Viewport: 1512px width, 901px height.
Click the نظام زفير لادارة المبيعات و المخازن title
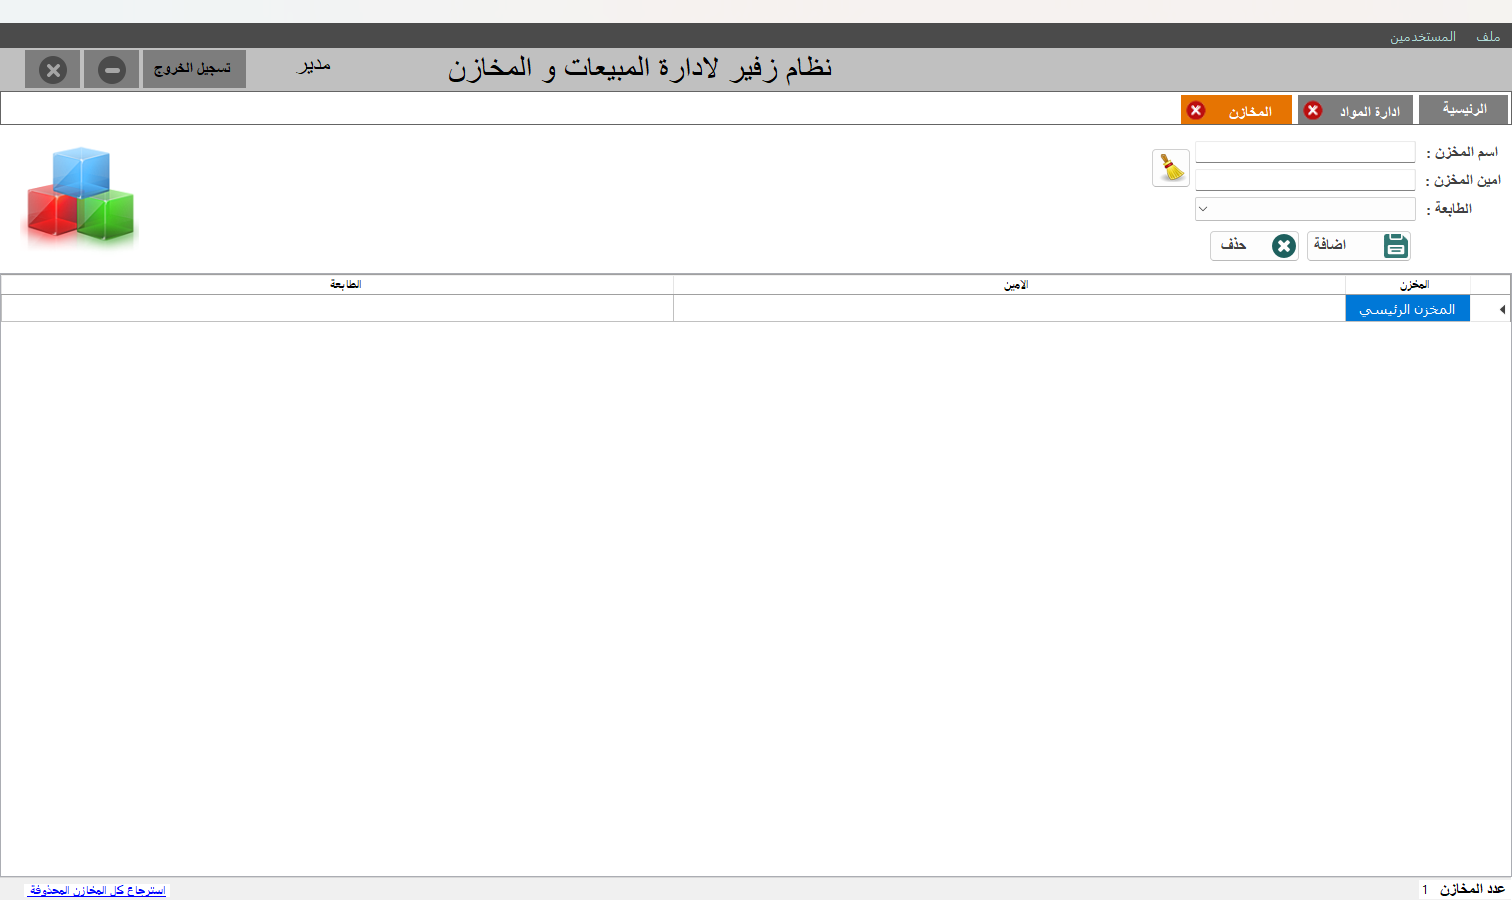[x=640, y=68]
